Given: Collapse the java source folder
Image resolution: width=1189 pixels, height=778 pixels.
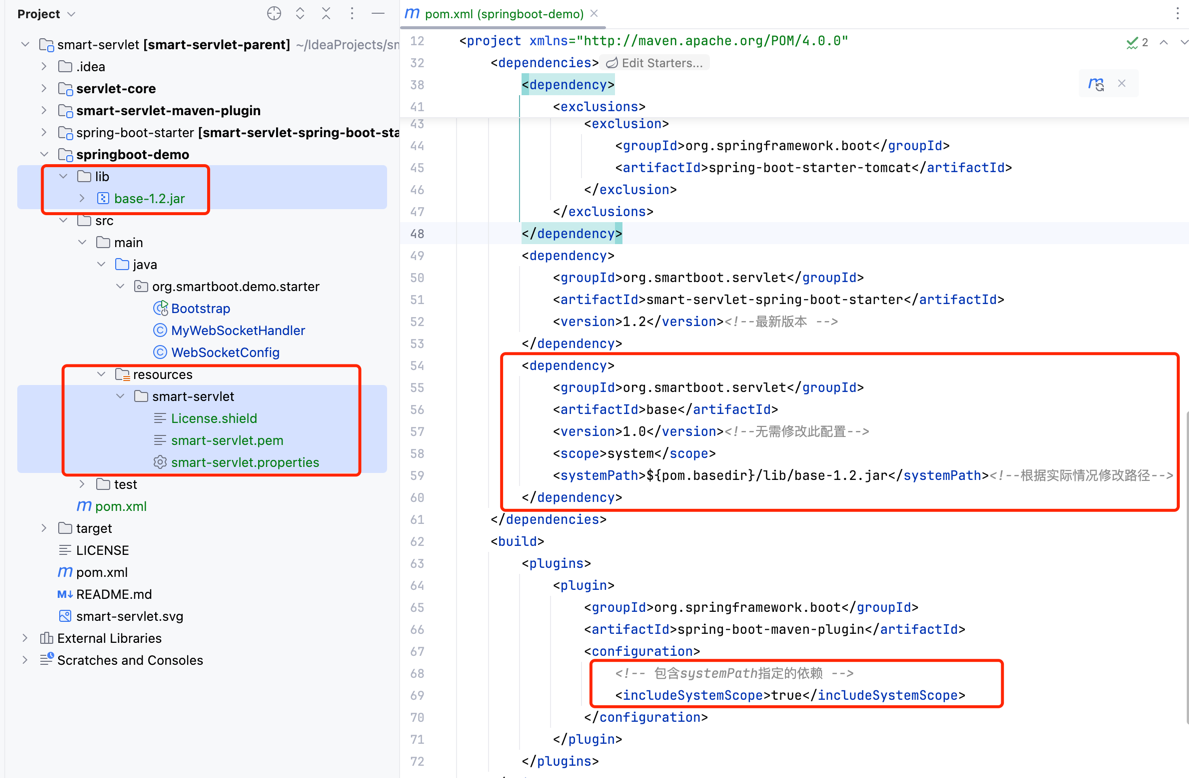Looking at the screenshot, I should pyautogui.click(x=101, y=265).
